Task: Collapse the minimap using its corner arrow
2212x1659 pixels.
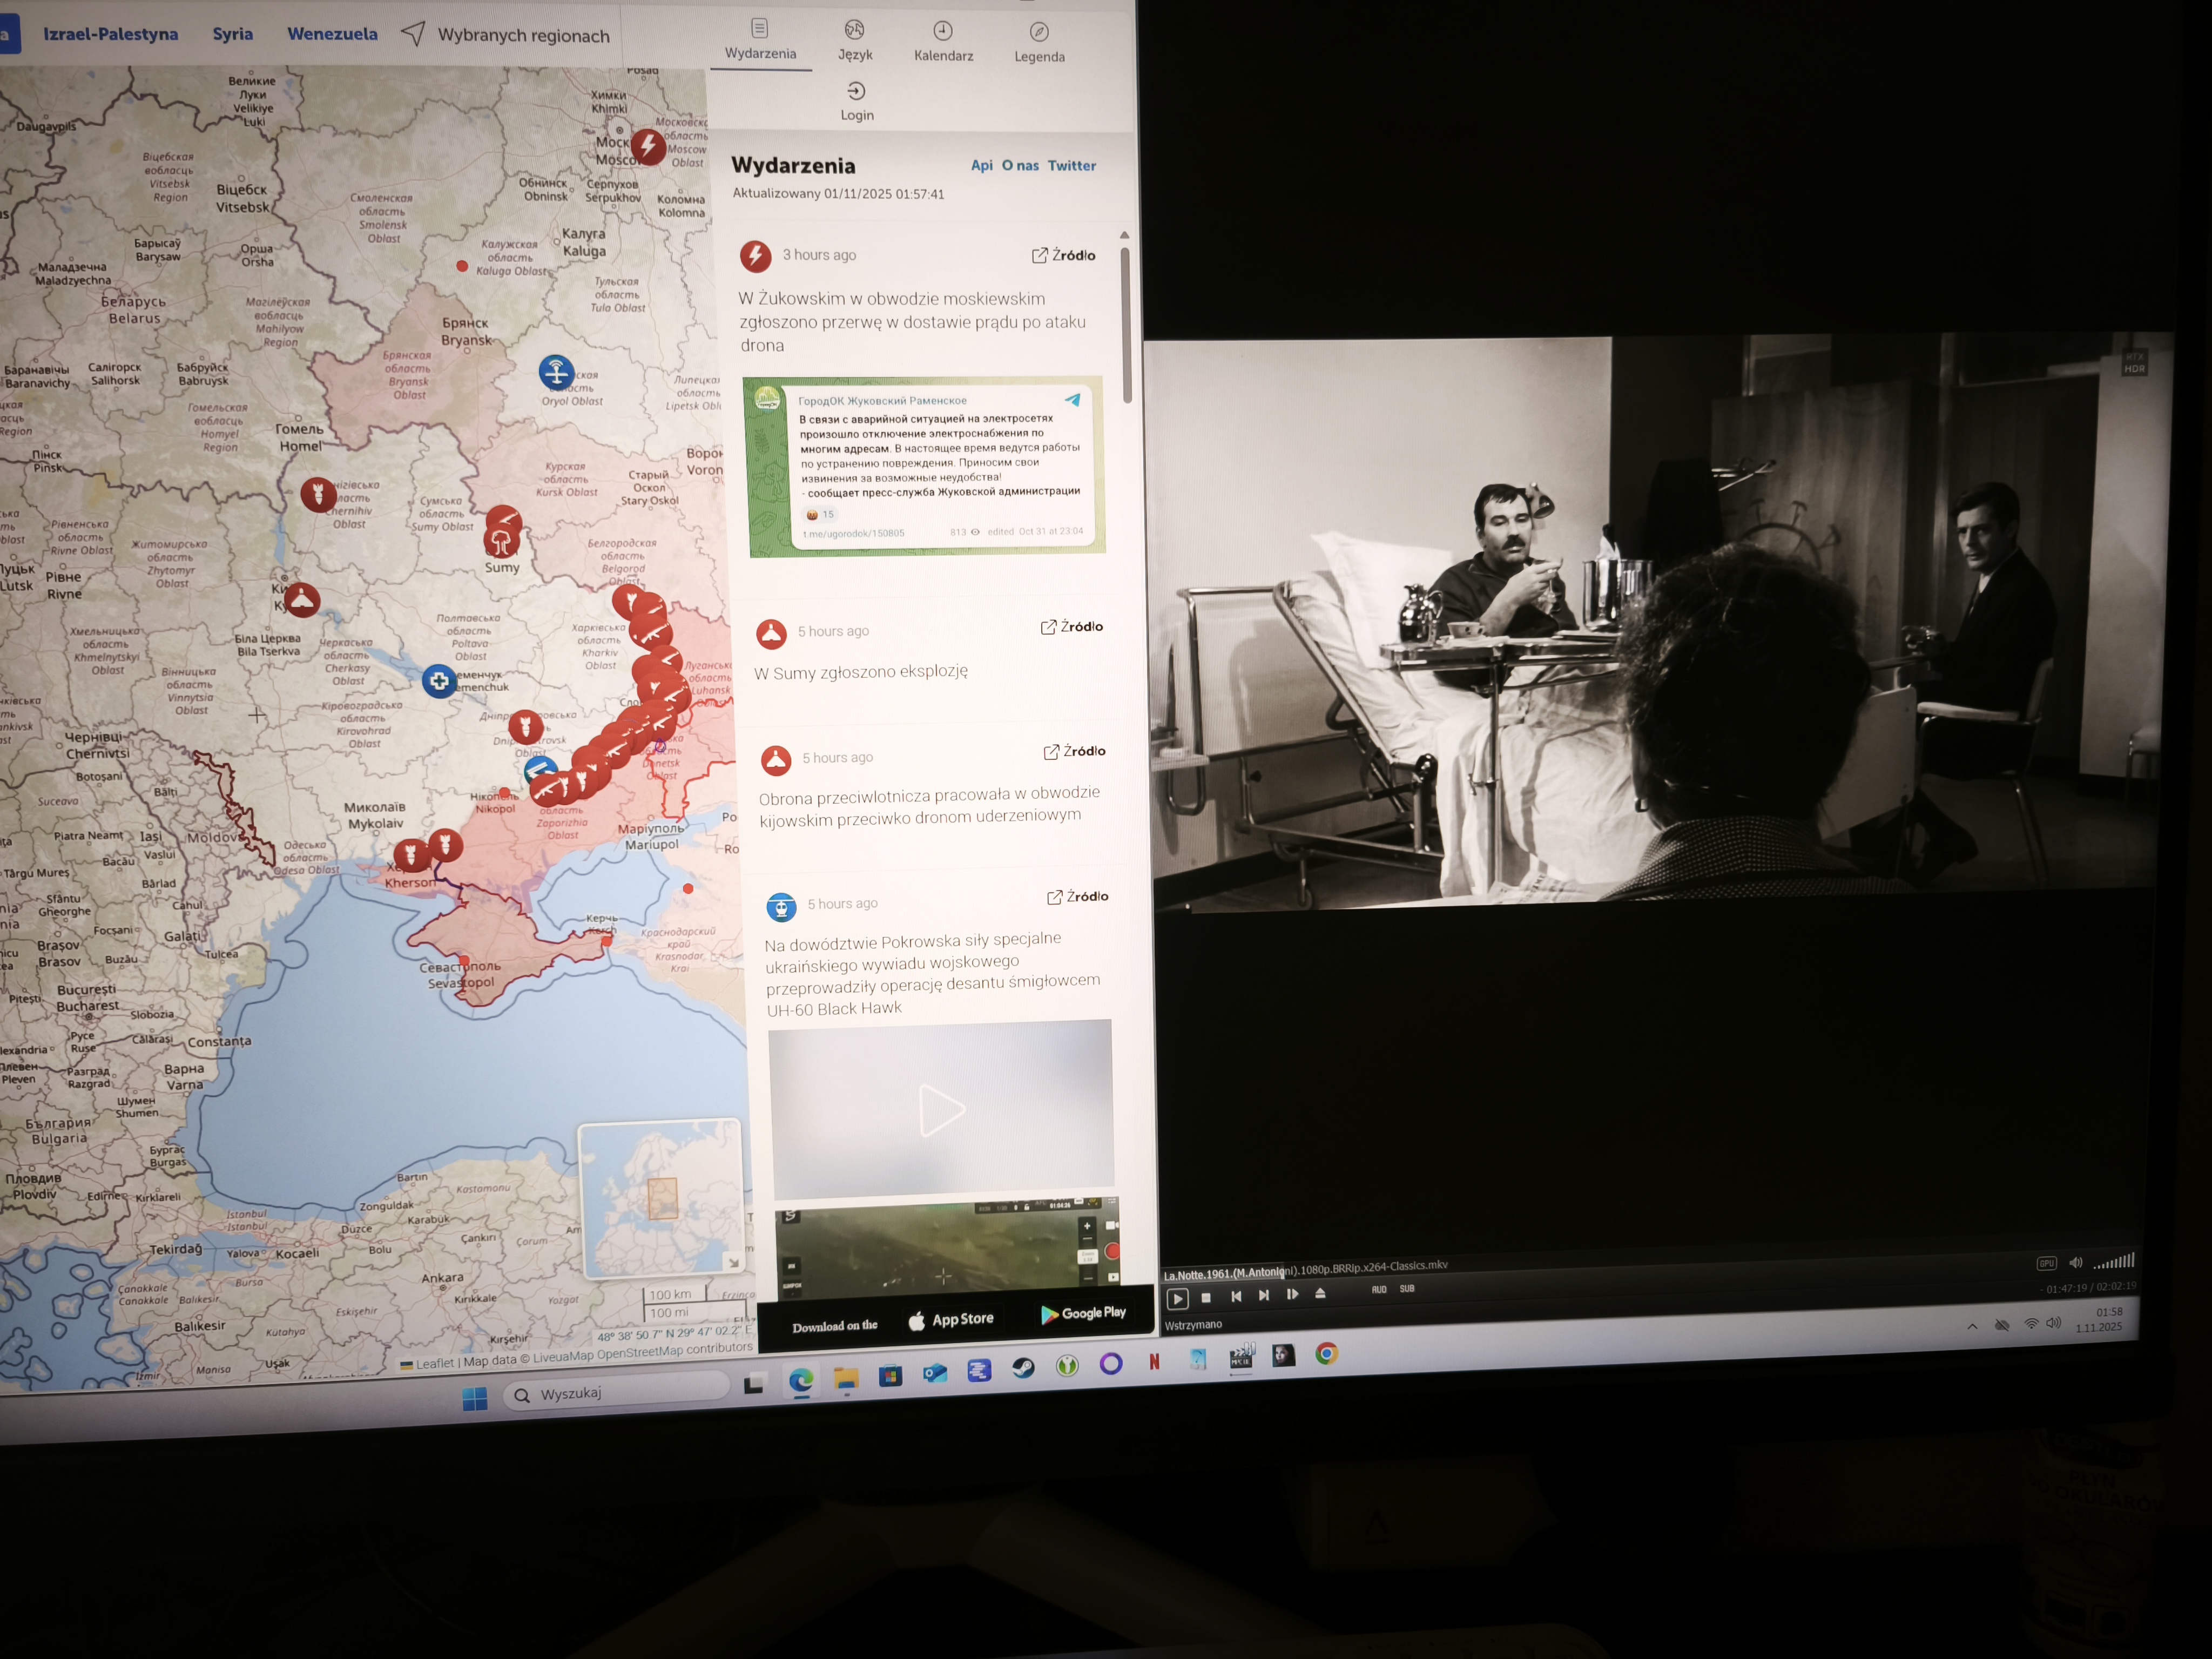Action: coord(733,1263)
